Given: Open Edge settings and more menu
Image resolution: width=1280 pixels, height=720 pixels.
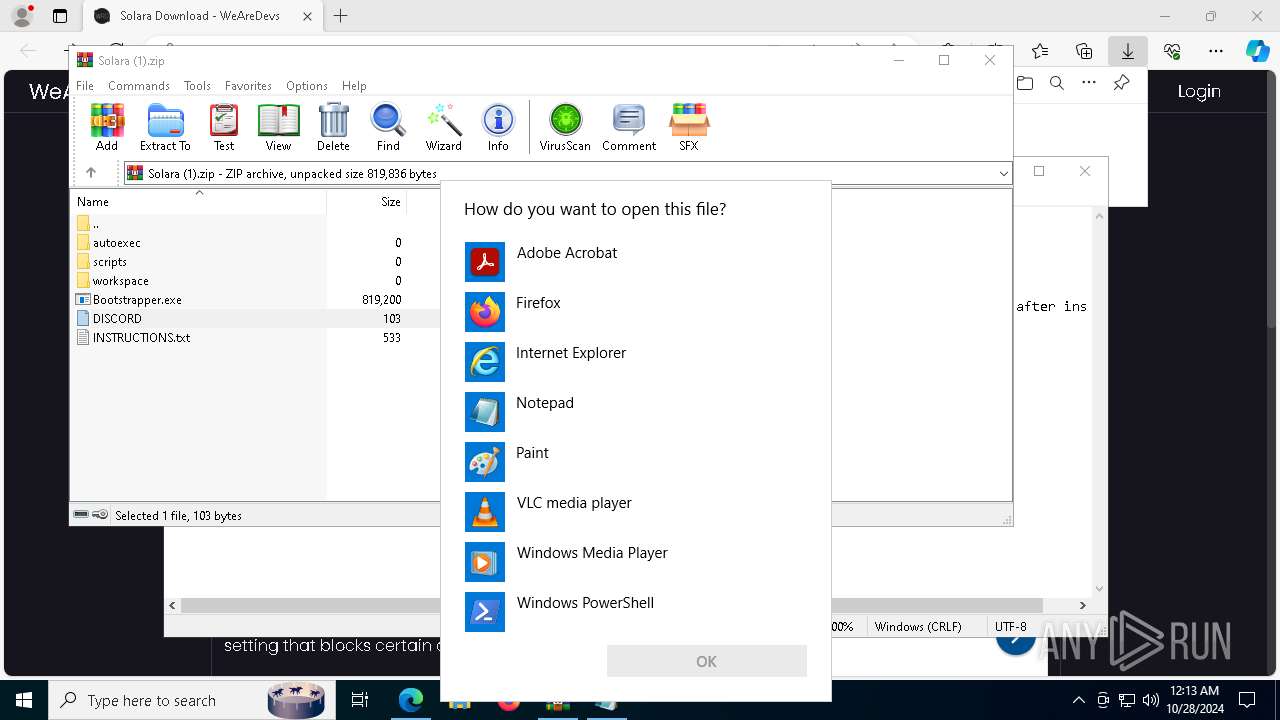Looking at the screenshot, I should coord(1216,51).
